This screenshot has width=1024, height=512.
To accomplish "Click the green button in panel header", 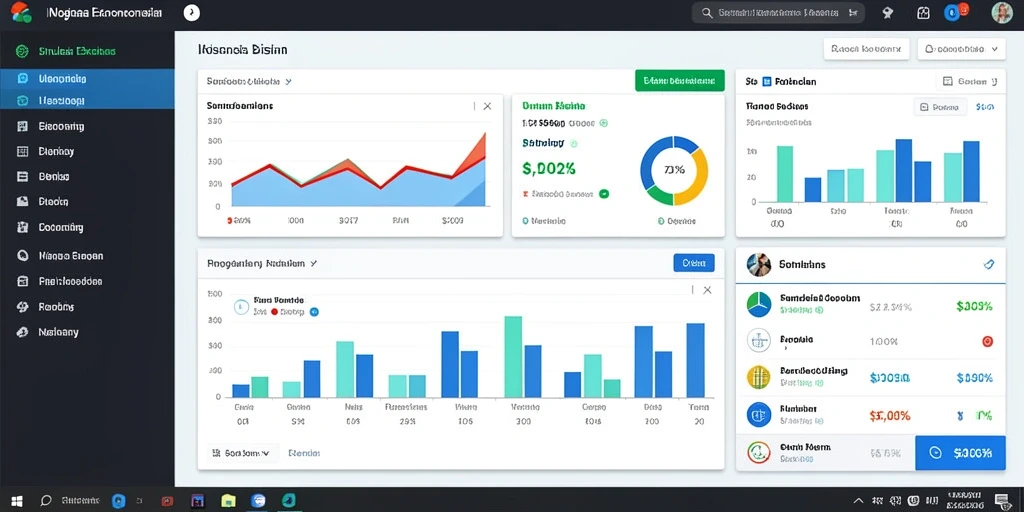I will point(679,80).
